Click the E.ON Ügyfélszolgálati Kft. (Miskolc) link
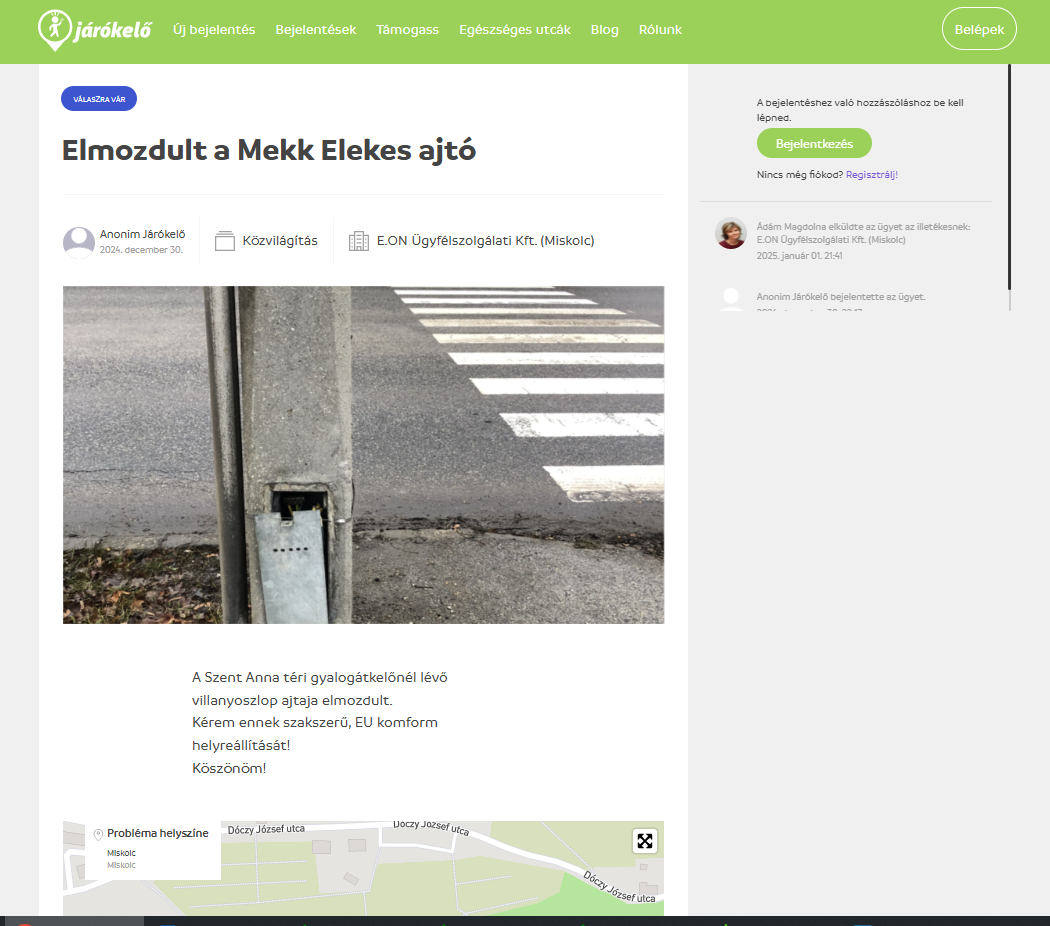 485,241
